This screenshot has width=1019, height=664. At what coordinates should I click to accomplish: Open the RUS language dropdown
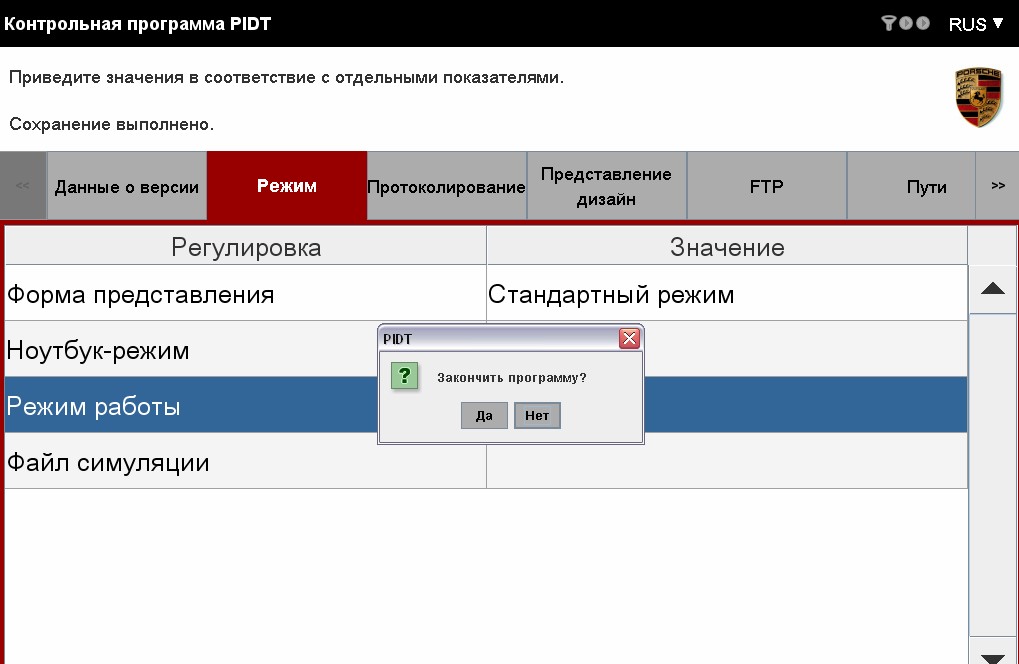point(976,24)
